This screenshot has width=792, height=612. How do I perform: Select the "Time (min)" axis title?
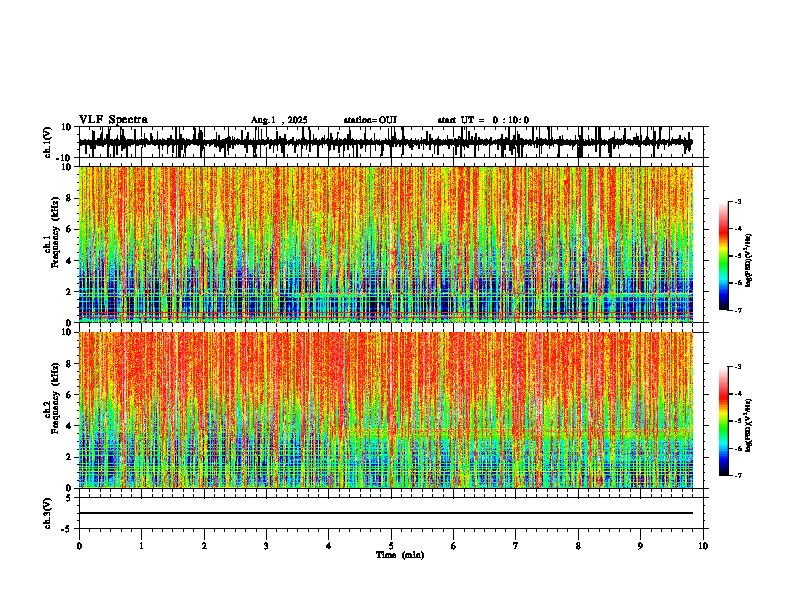[400, 555]
